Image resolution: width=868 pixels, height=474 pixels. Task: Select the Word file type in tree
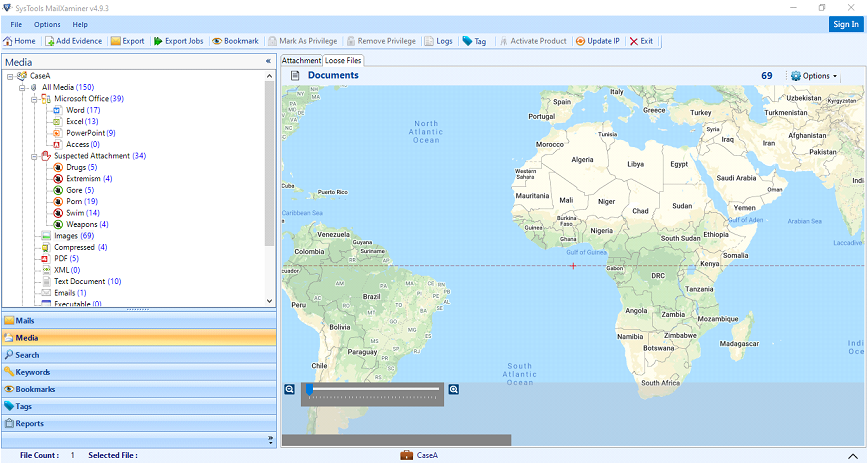[76, 110]
